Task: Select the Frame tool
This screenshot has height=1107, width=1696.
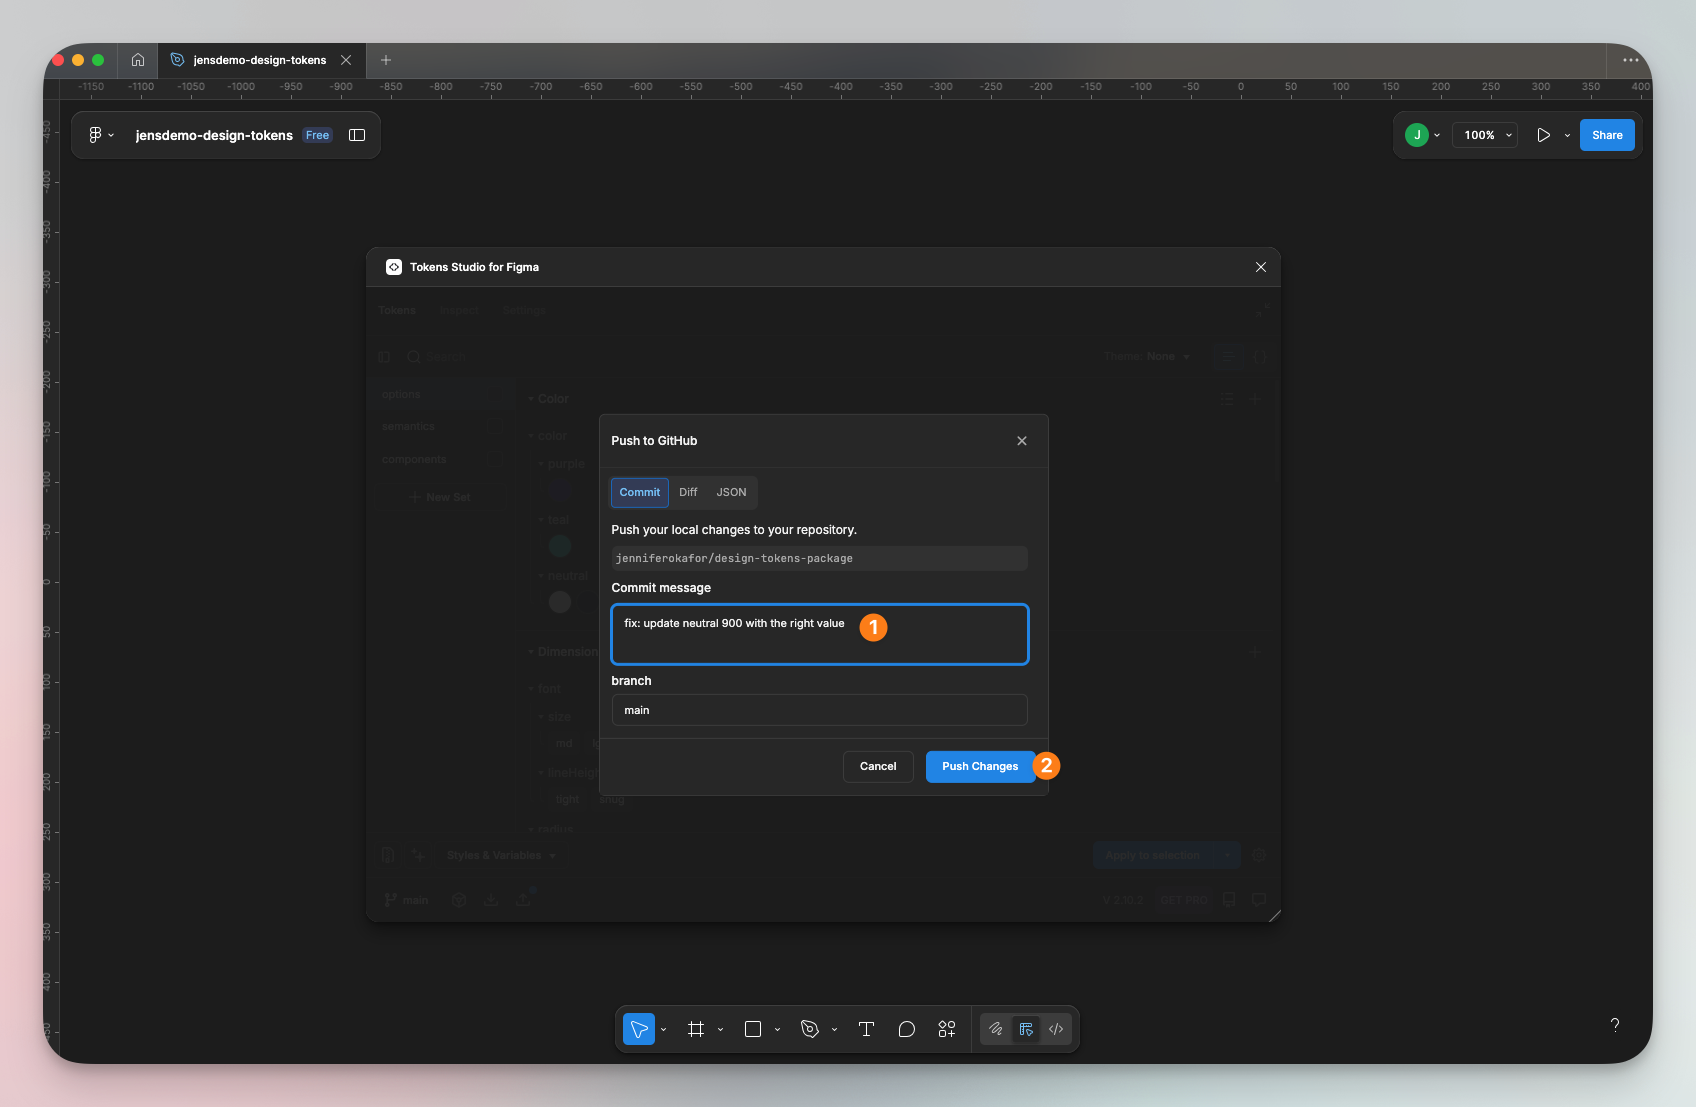Action: (x=696, y=1029)
